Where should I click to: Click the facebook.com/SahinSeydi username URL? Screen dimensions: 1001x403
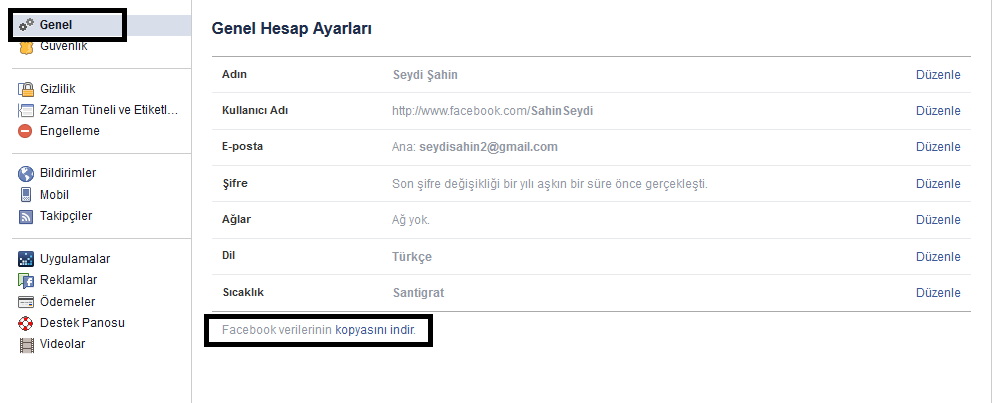492,110
